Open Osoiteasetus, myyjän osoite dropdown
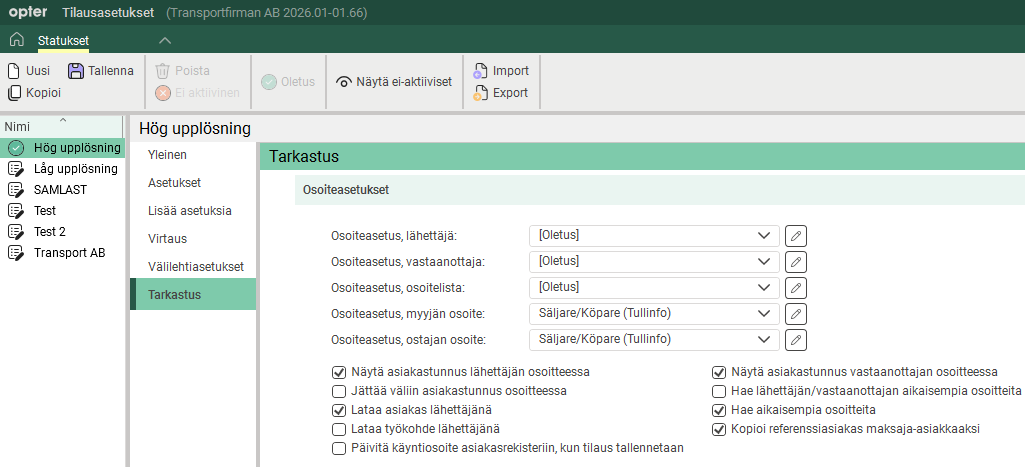 (x=764, y=314)
